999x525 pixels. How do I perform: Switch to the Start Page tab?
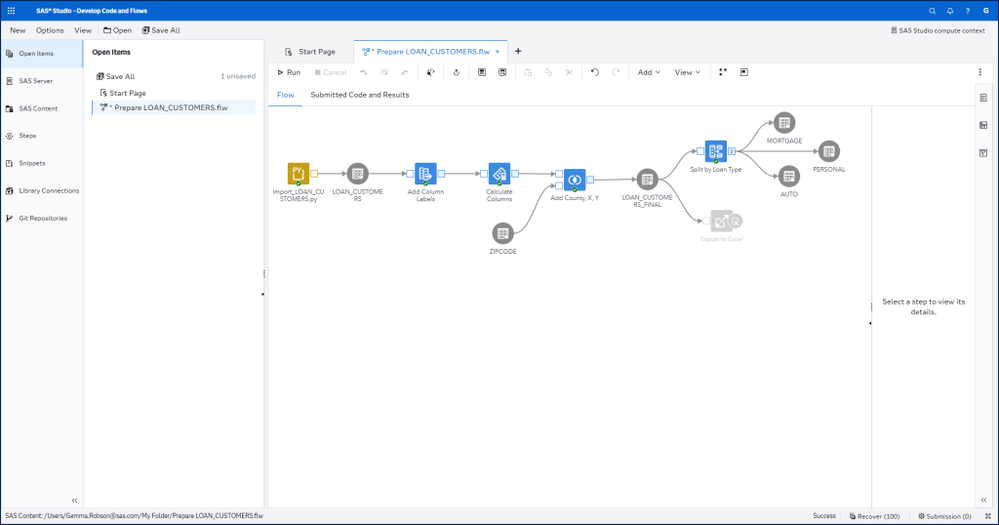pos(310,52)
